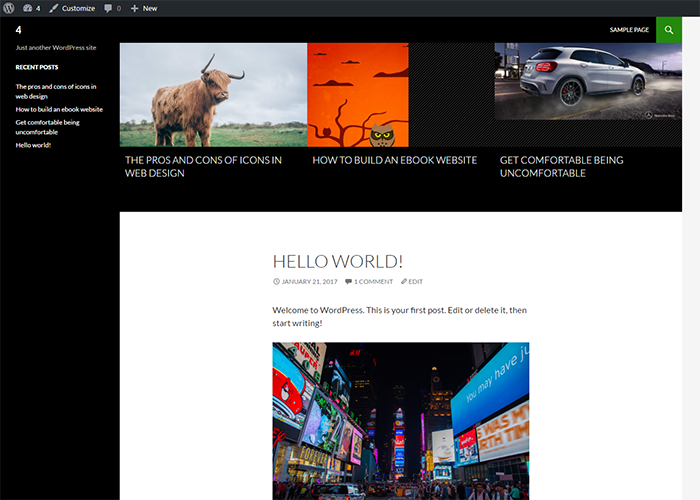Select the orange owl featured image

(x=358, y=95)
